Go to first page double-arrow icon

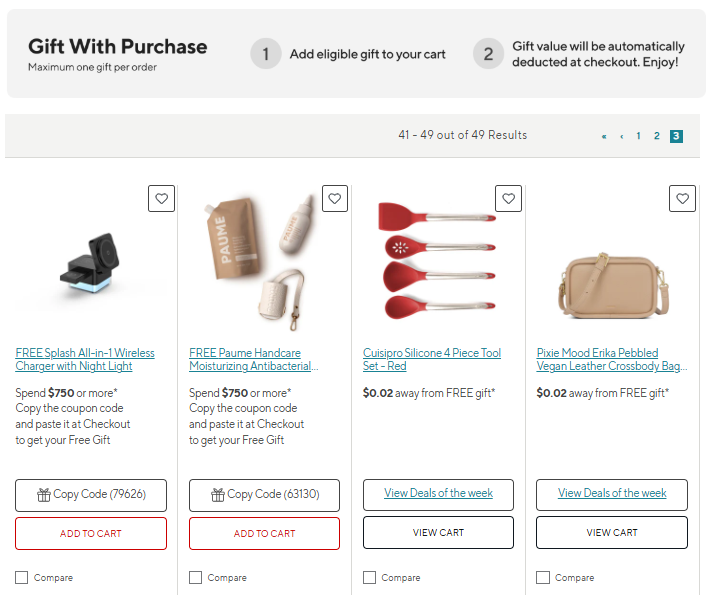[604, 136]
